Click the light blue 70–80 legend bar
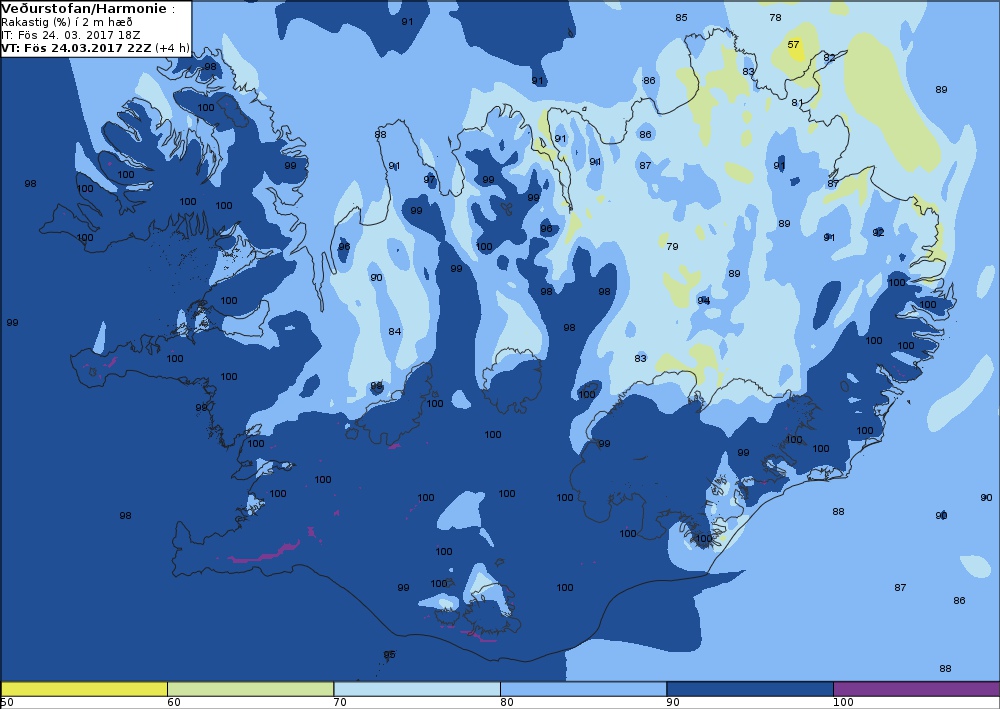 coord(416,689)
